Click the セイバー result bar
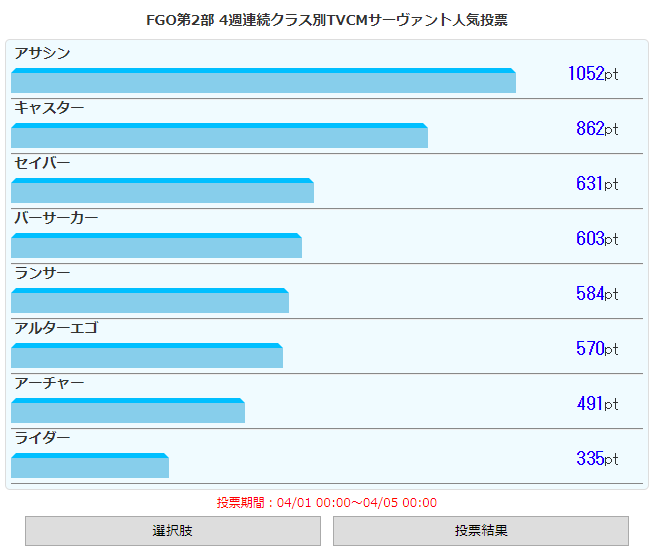658x552 pixels. (162, 191)
